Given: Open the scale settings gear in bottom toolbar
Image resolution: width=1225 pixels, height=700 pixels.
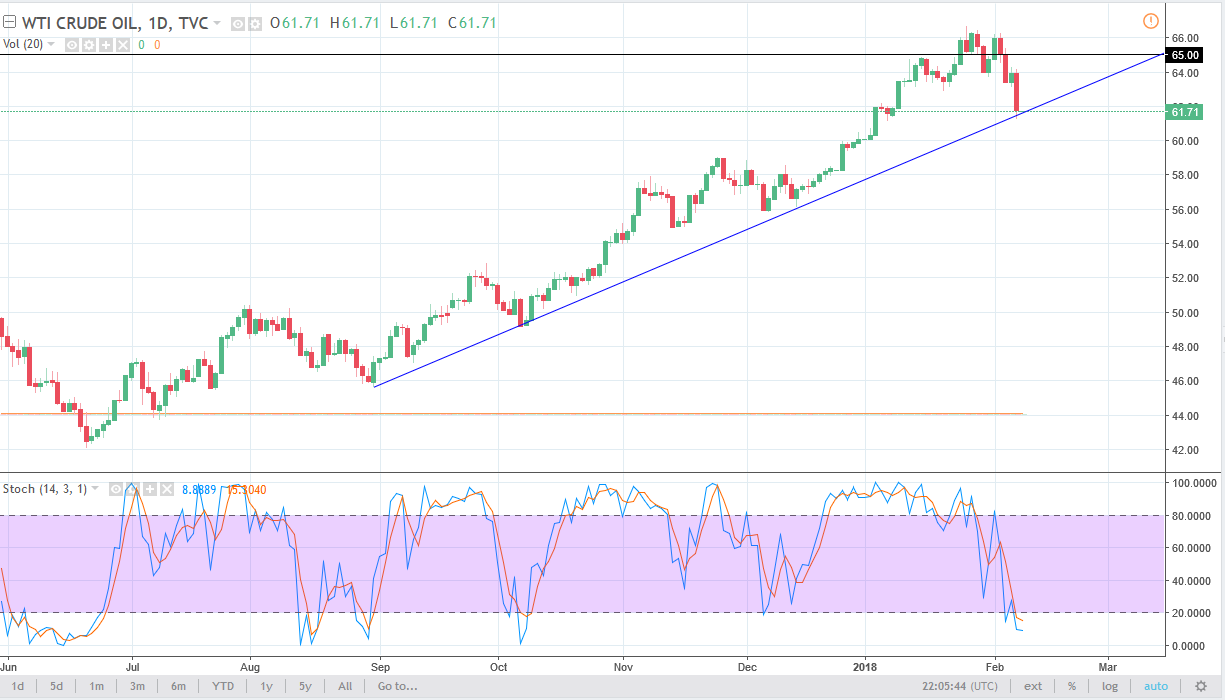Looking at the screenshot, I should 1197,687.
